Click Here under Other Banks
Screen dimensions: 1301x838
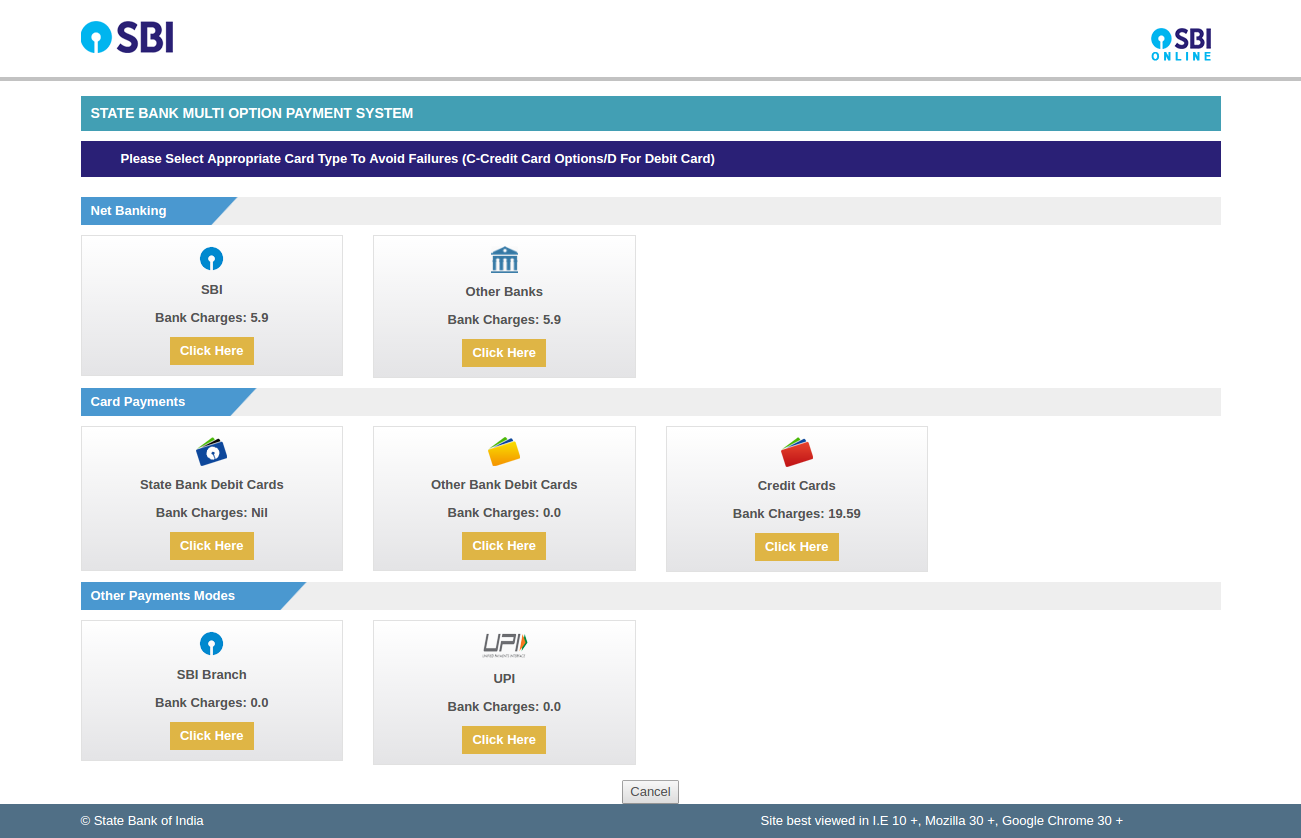504,353
